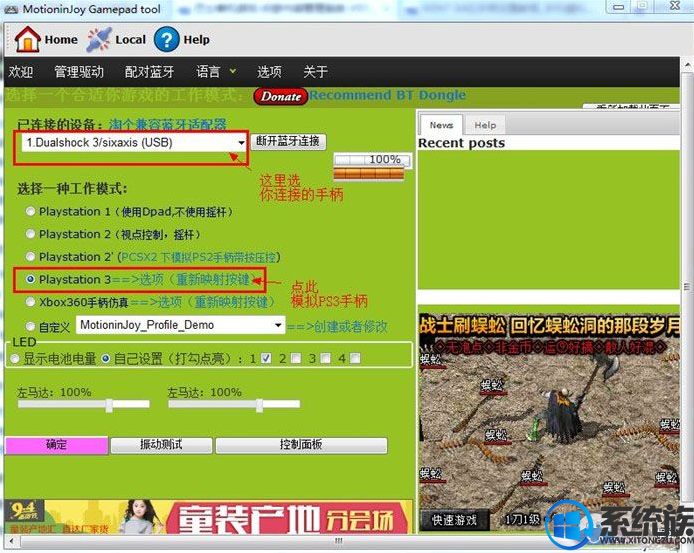The height and width of the screenshot is (553, 694).
Task: Click the horizontal scrollbar at bottom
Action: pyautogui.click(x=338, y=541)
